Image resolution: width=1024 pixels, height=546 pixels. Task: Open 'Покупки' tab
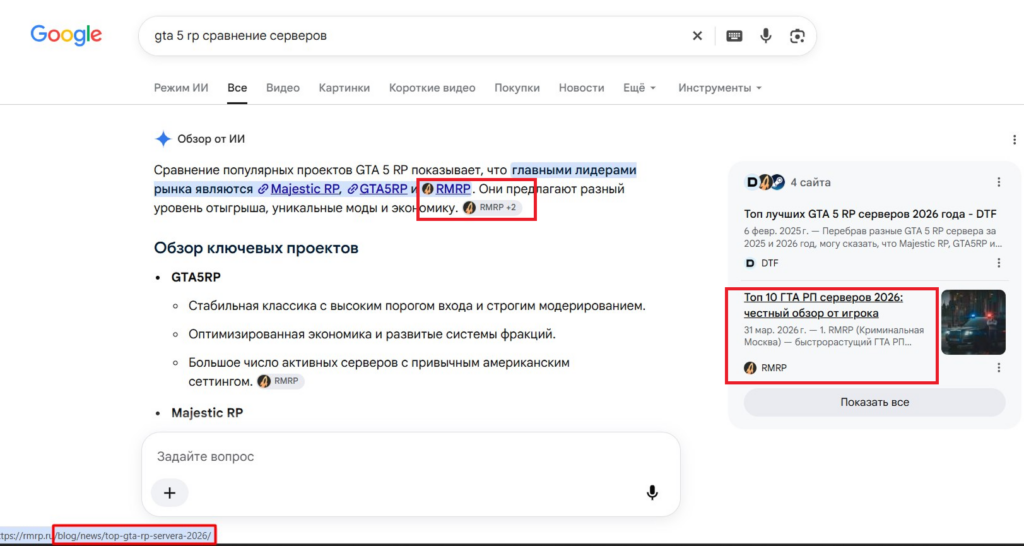[517, 88]
